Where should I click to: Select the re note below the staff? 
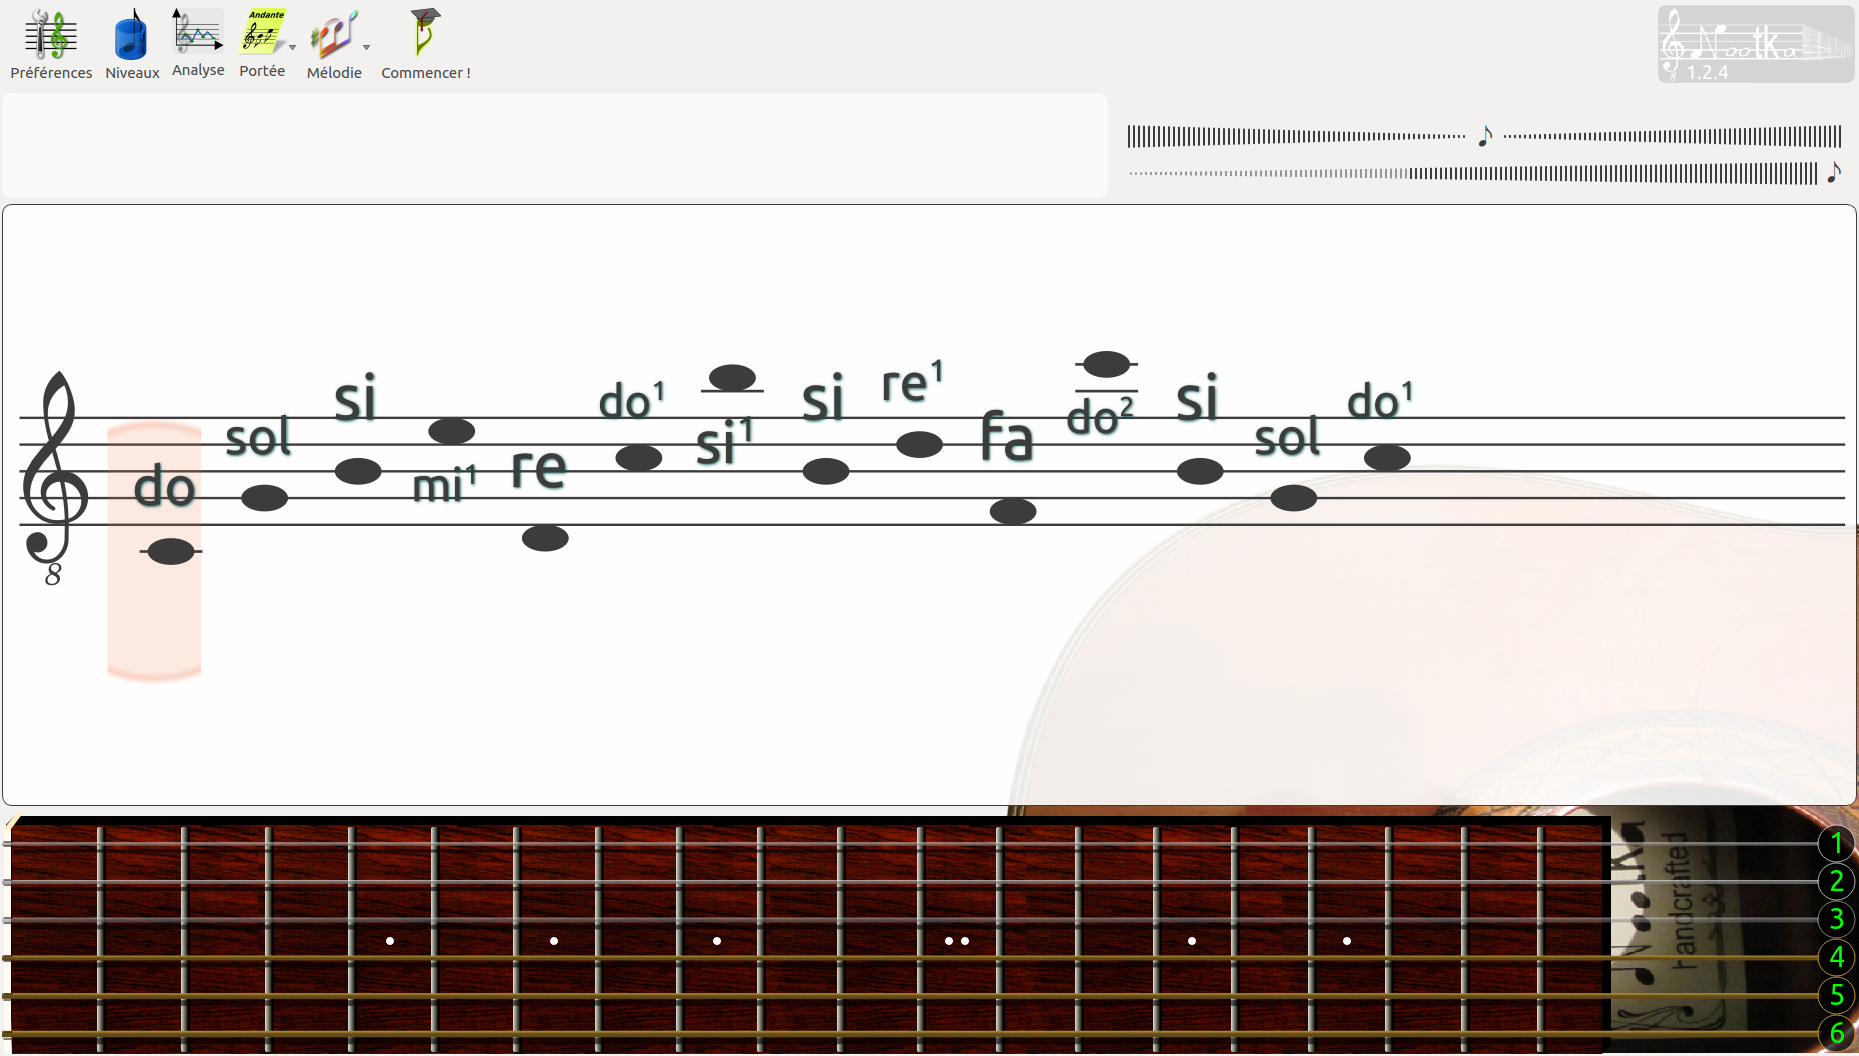tap(545, 538)
